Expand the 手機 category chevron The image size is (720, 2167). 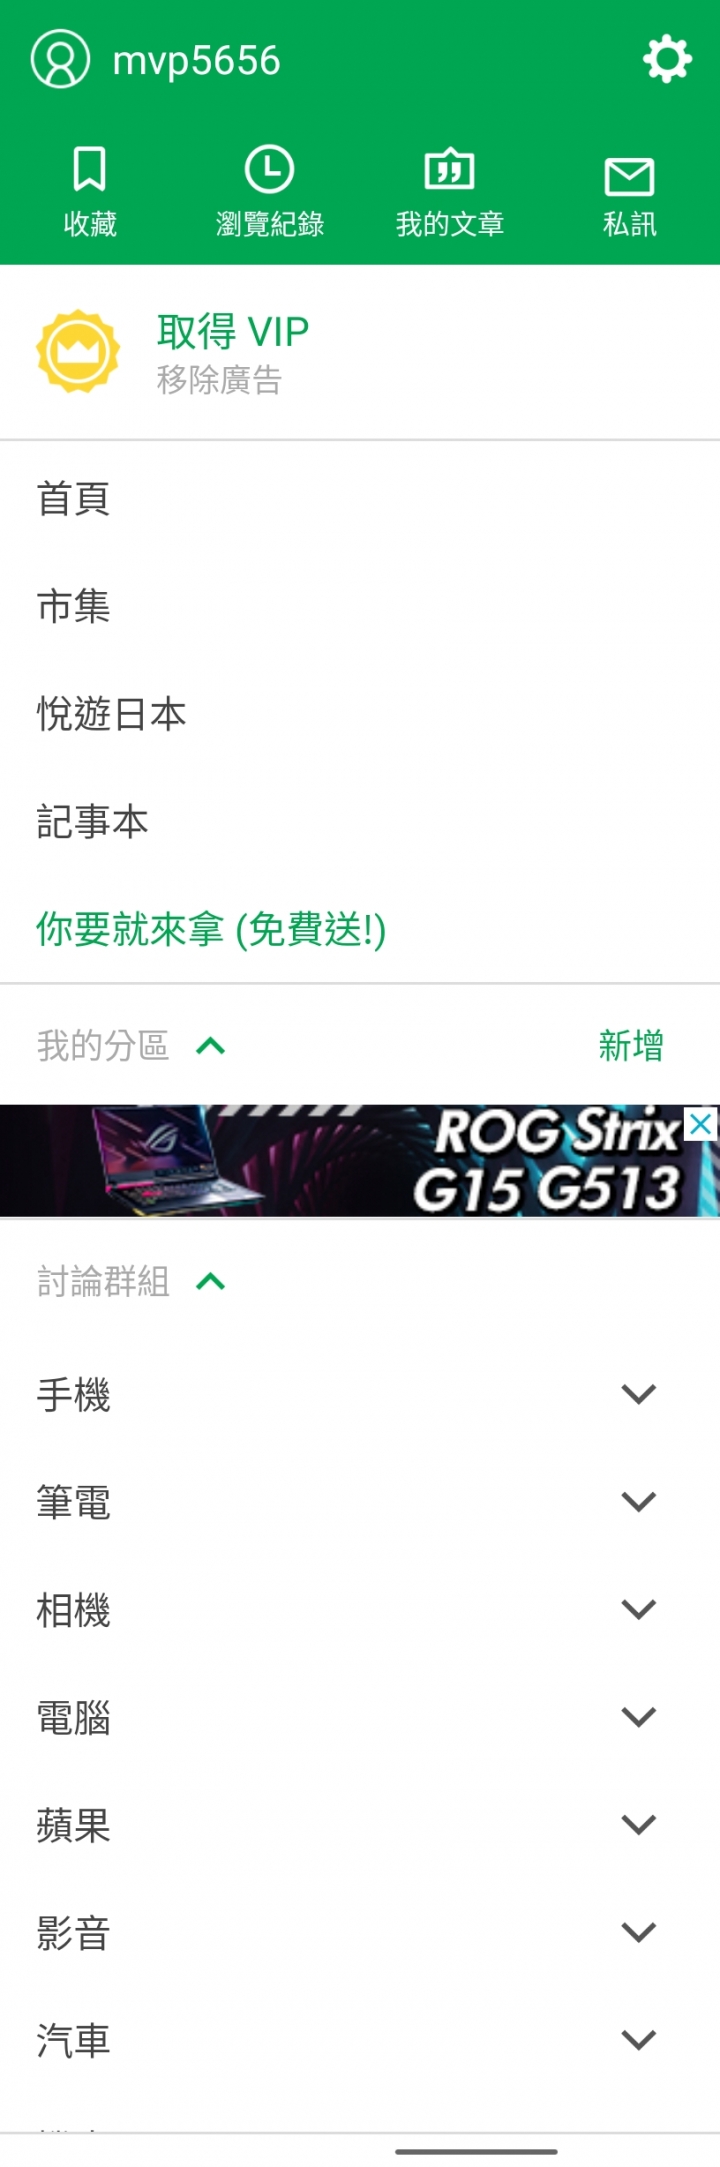638,1394
